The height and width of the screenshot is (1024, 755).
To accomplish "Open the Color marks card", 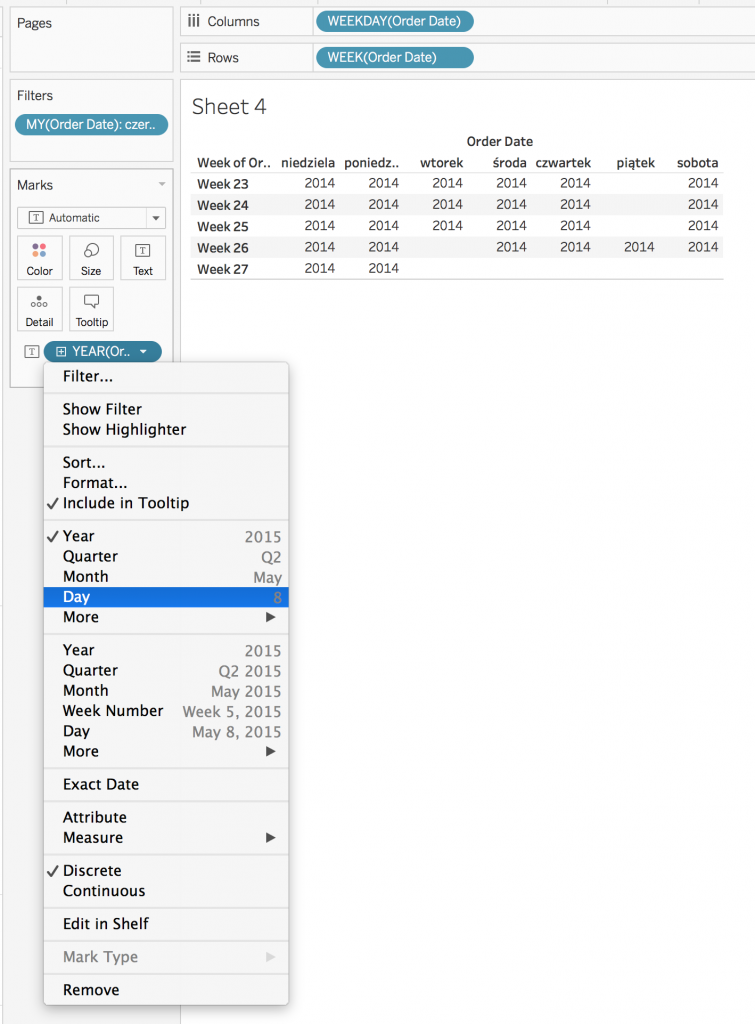I will [39, 257].
